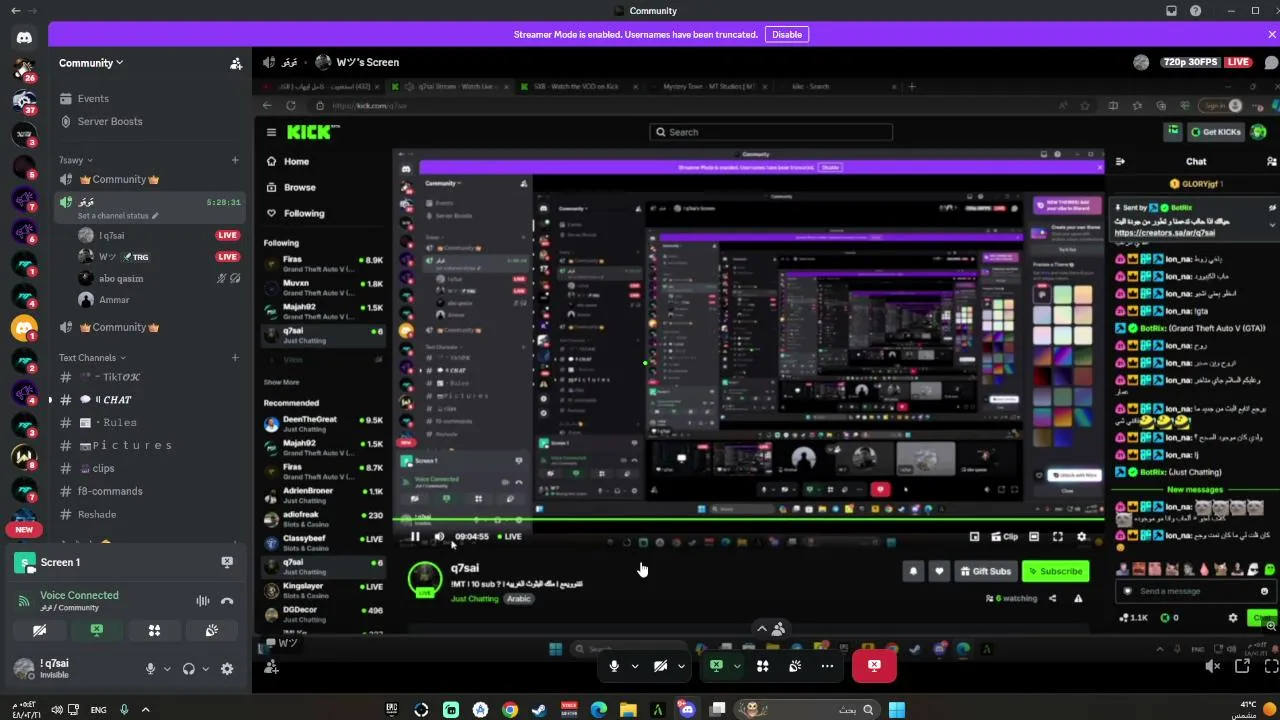Disconnect from voice using the hang-up icon
1280x720 pixels.
(x=227, y=601)
